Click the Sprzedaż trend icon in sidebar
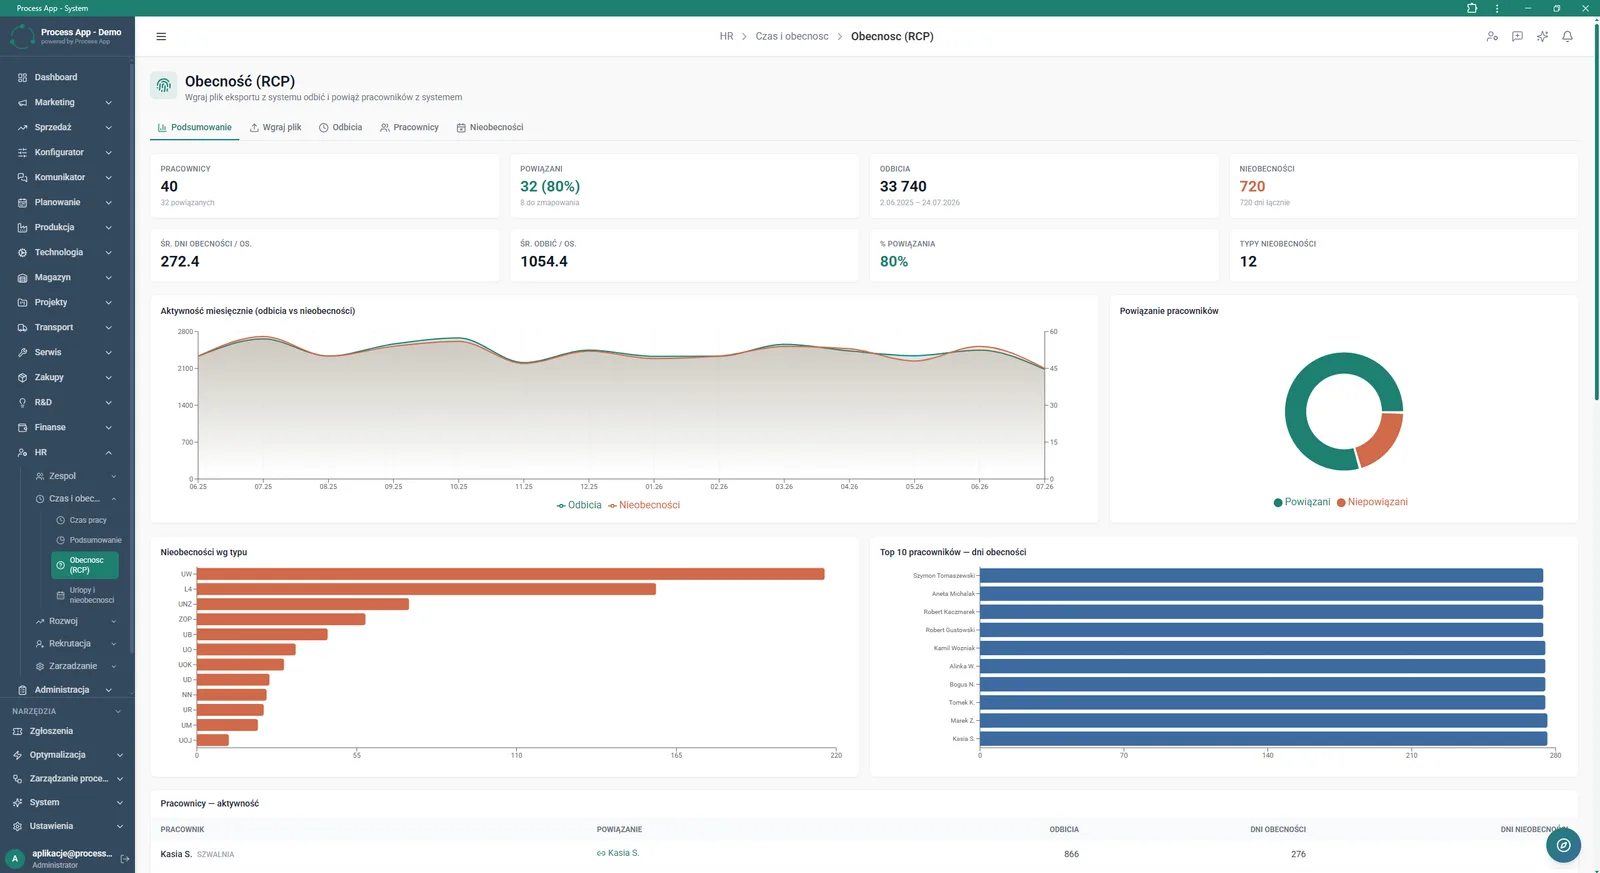The image size is (1600, 873). tap(22, 128)
